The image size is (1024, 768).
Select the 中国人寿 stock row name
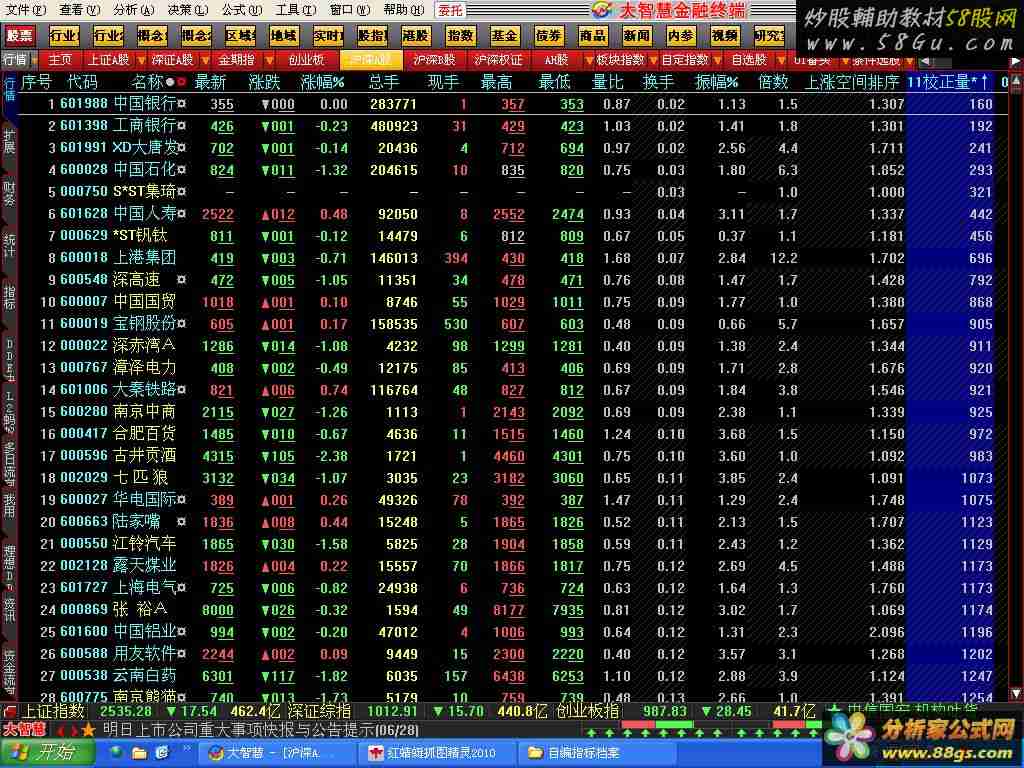coord(144,214)
